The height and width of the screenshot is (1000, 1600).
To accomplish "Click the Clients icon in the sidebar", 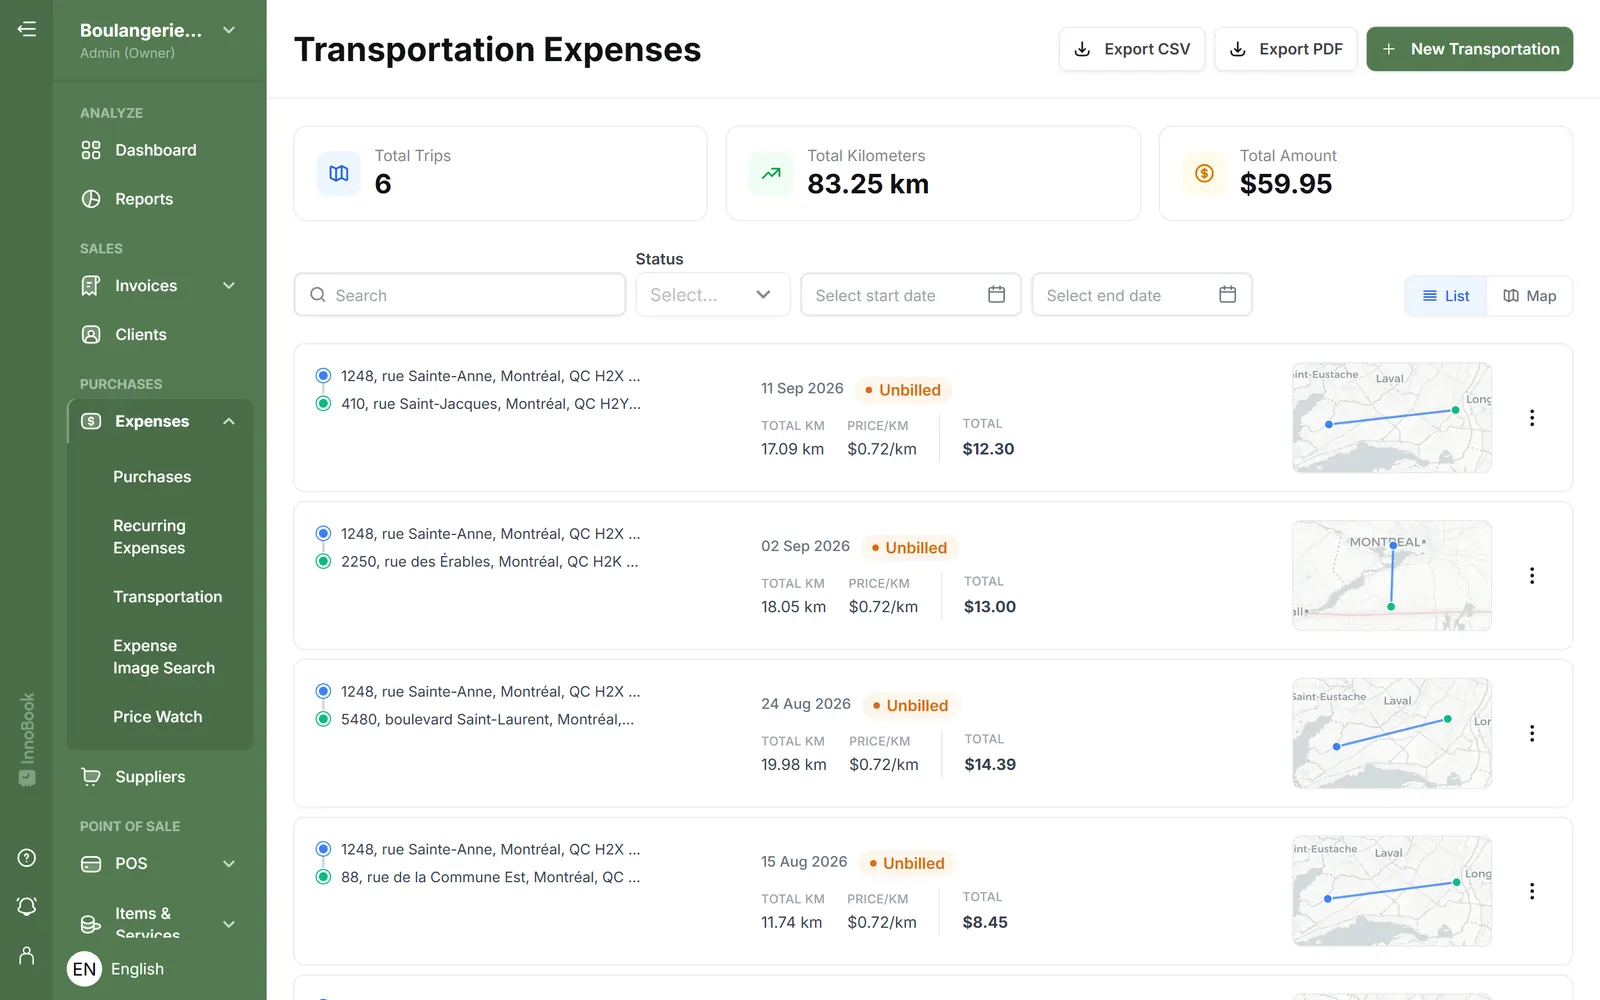I will pos(91,335).
